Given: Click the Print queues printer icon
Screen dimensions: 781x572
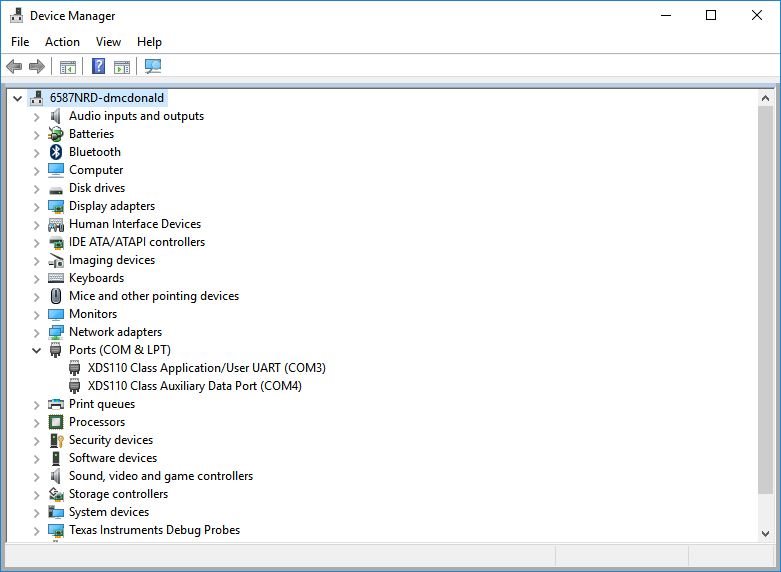Looking at the screenshot, I should [x=56, y=404].
